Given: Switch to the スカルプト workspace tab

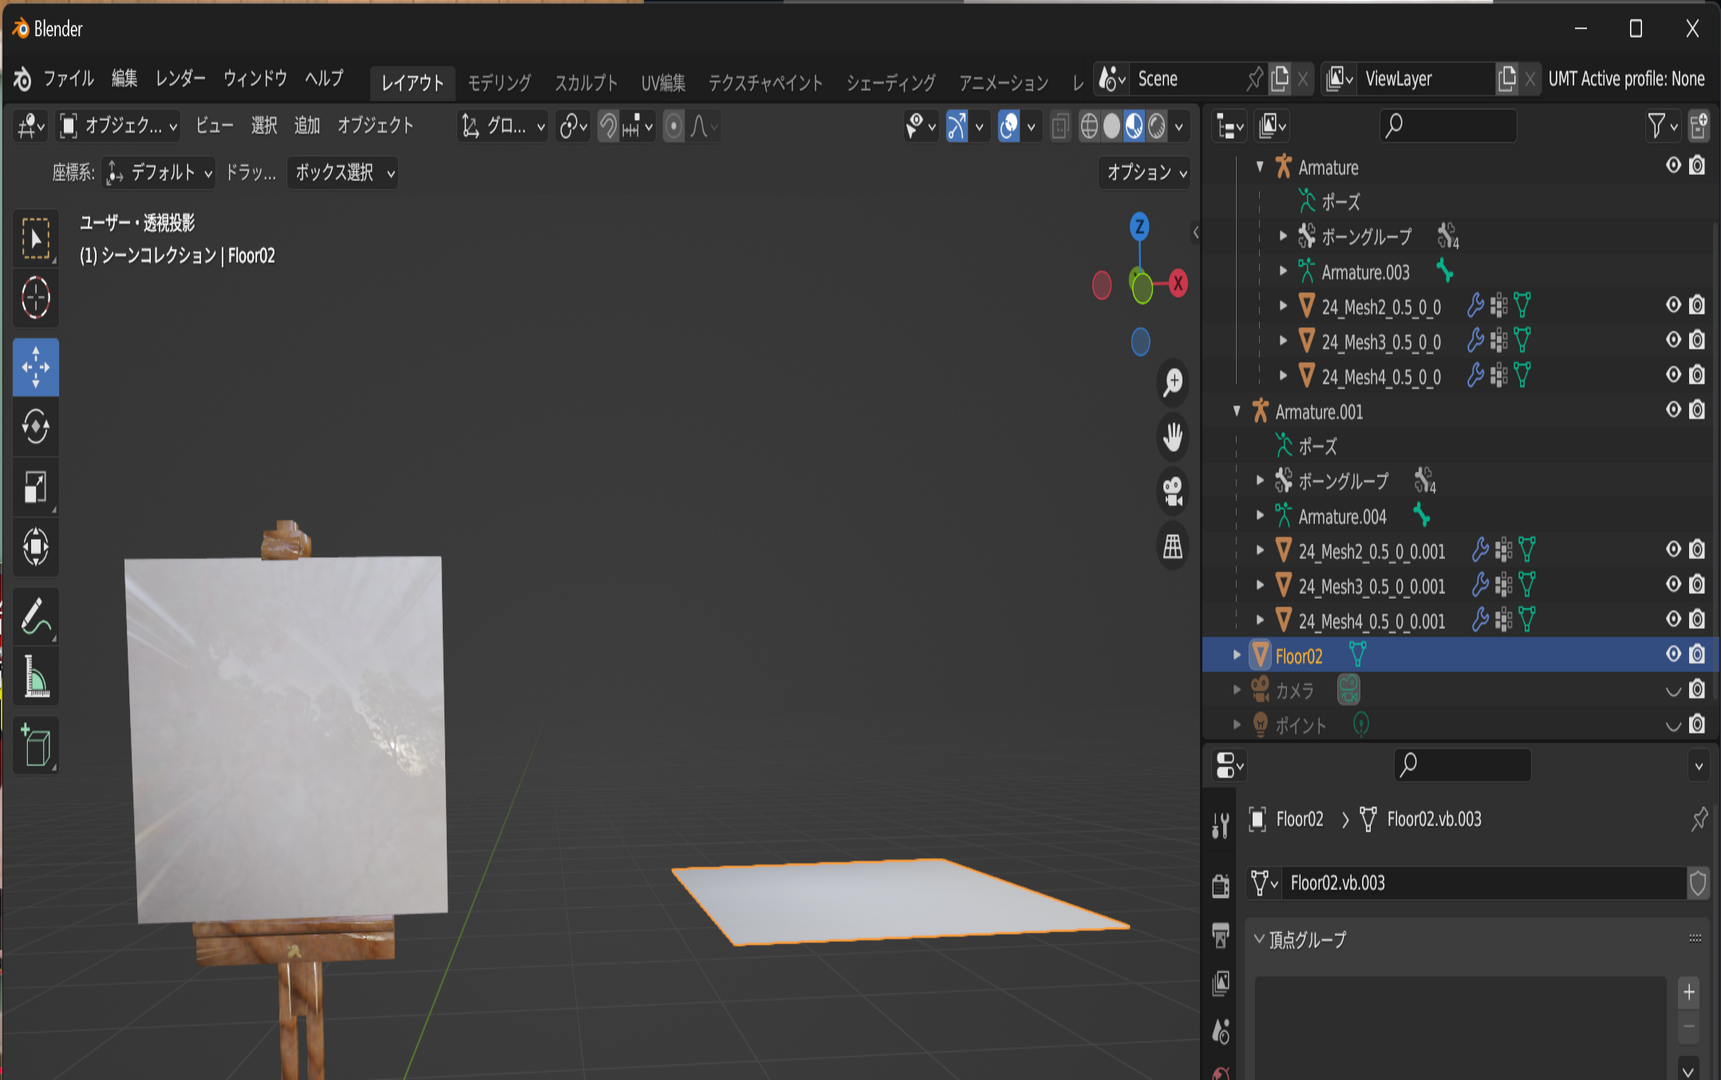Looking at the screenshot, I should [587, 83].
